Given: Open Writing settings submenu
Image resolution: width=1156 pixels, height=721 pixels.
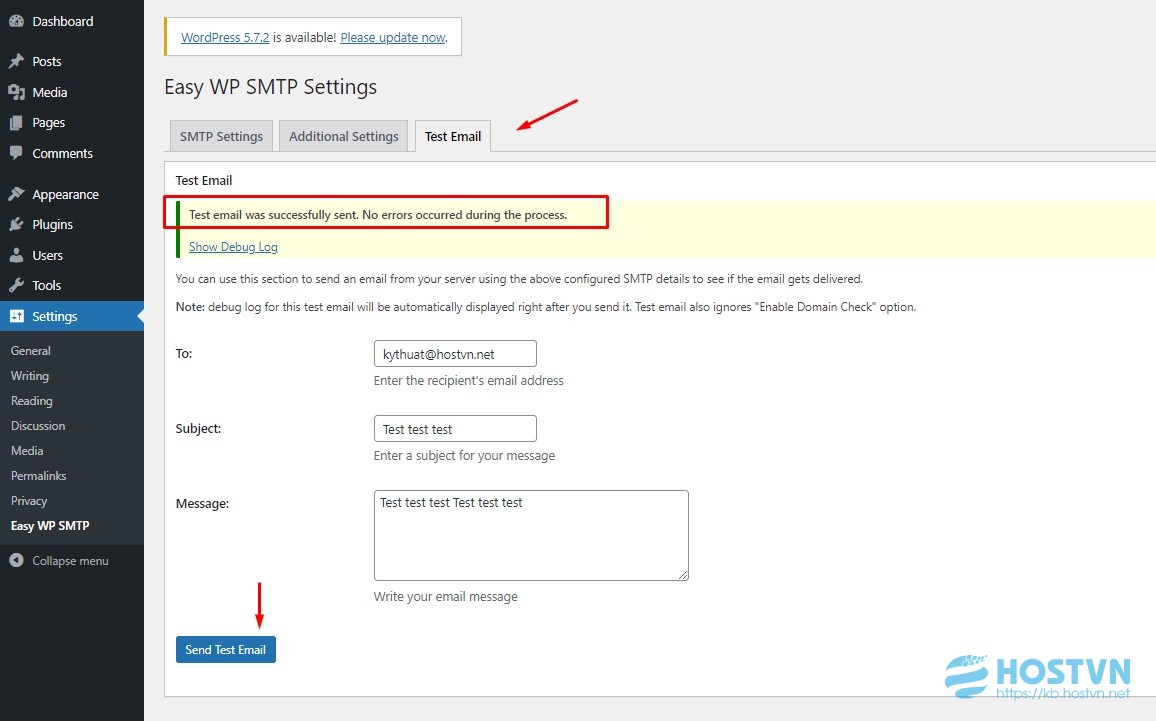Looking at the screenshot, I should [x=30, y=376].
